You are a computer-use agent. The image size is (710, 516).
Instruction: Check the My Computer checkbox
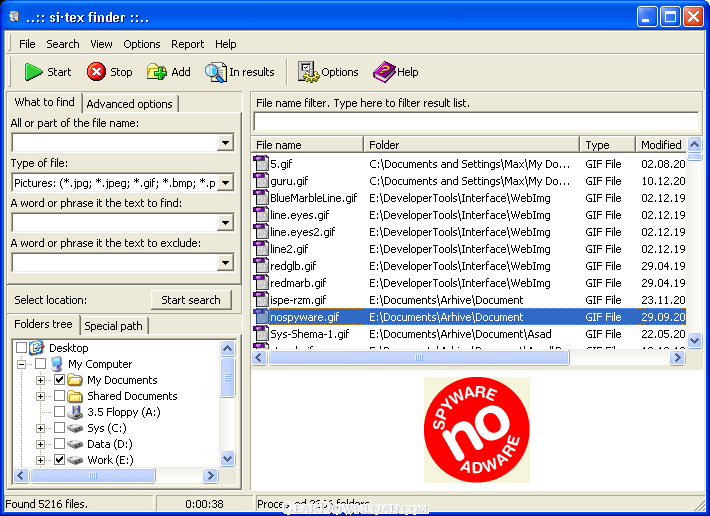[40, 363]
